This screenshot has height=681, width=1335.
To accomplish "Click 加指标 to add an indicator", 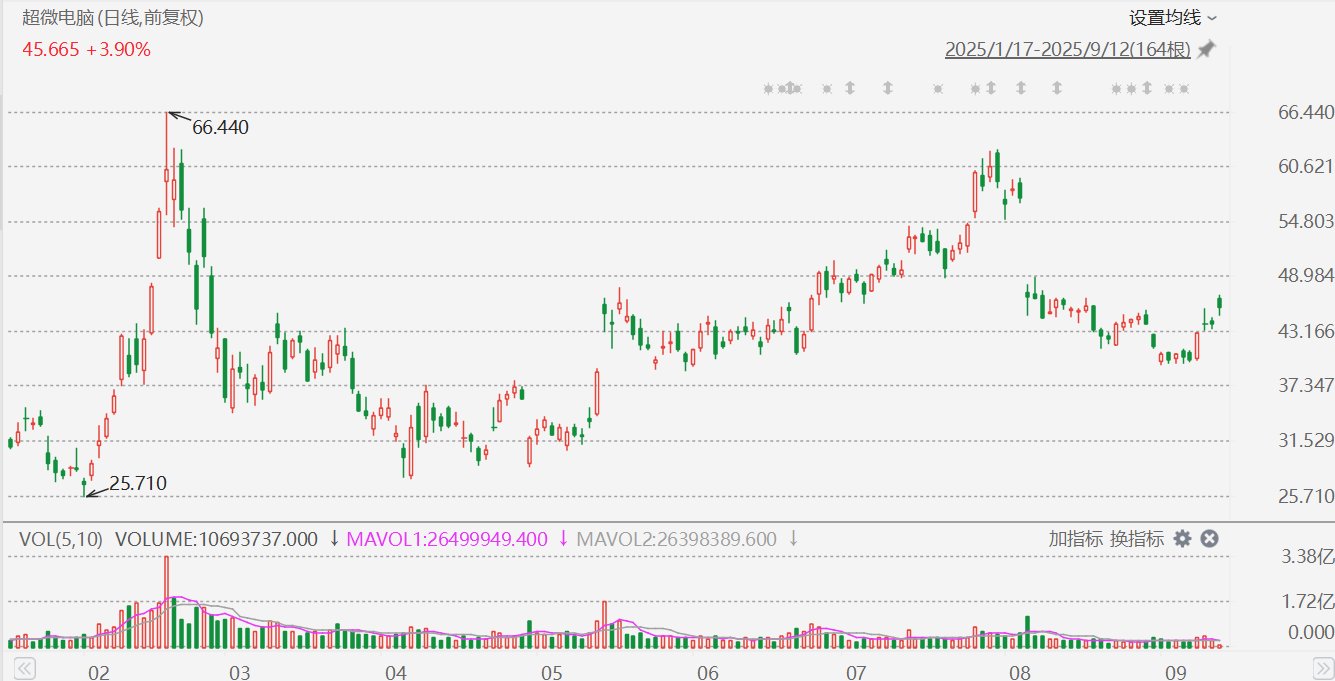I will click(1075, 539).
